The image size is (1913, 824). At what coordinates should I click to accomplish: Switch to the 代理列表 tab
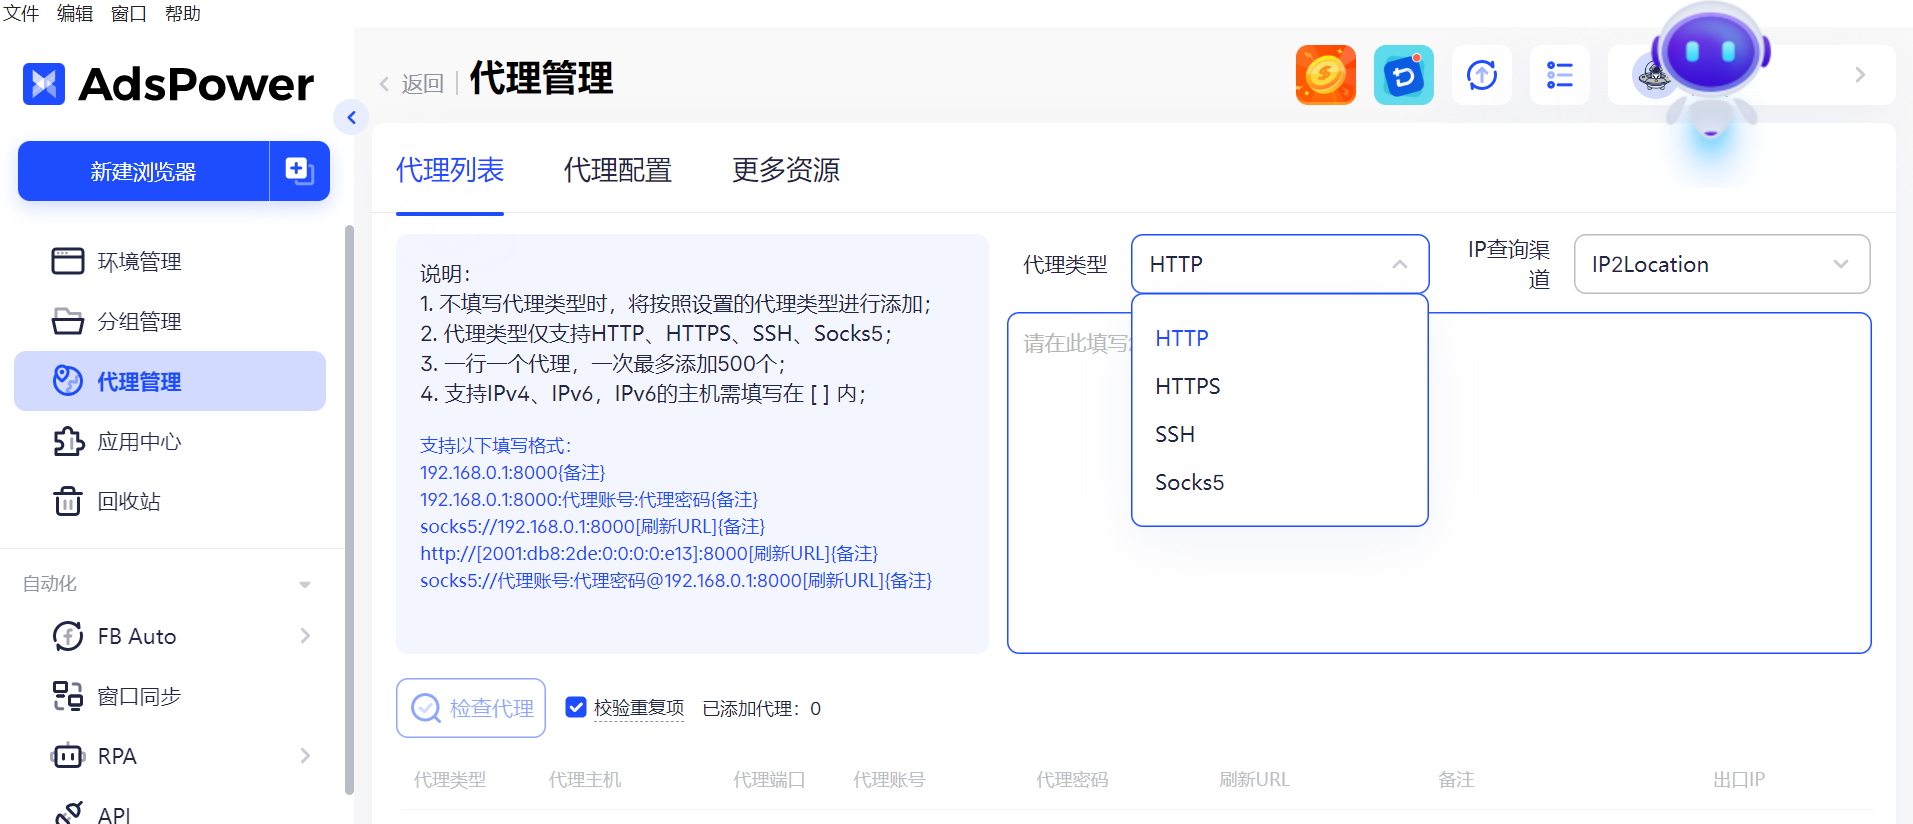[x=450, y=170]
